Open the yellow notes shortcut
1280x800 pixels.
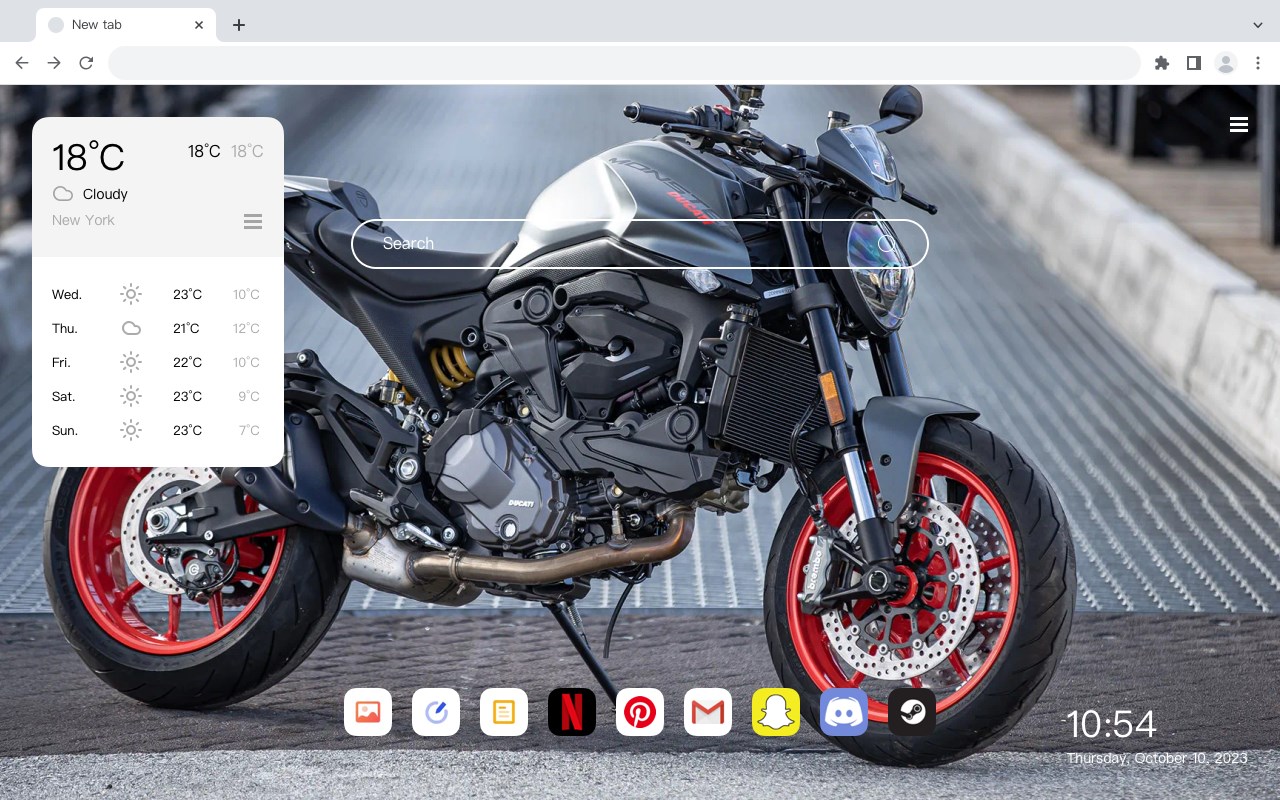504,712
